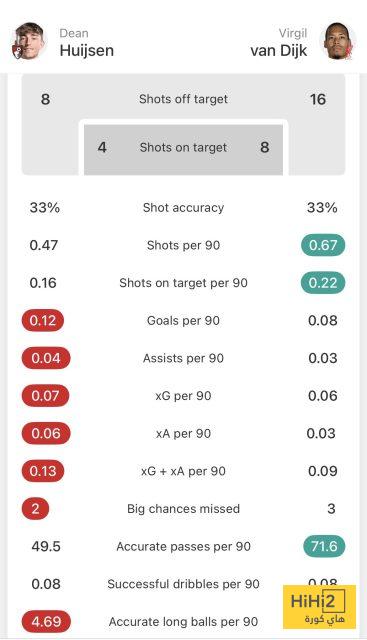The image size is (367, 640).
Task: Tap the red 2 big chances missed badge
Action: [36, 509]
